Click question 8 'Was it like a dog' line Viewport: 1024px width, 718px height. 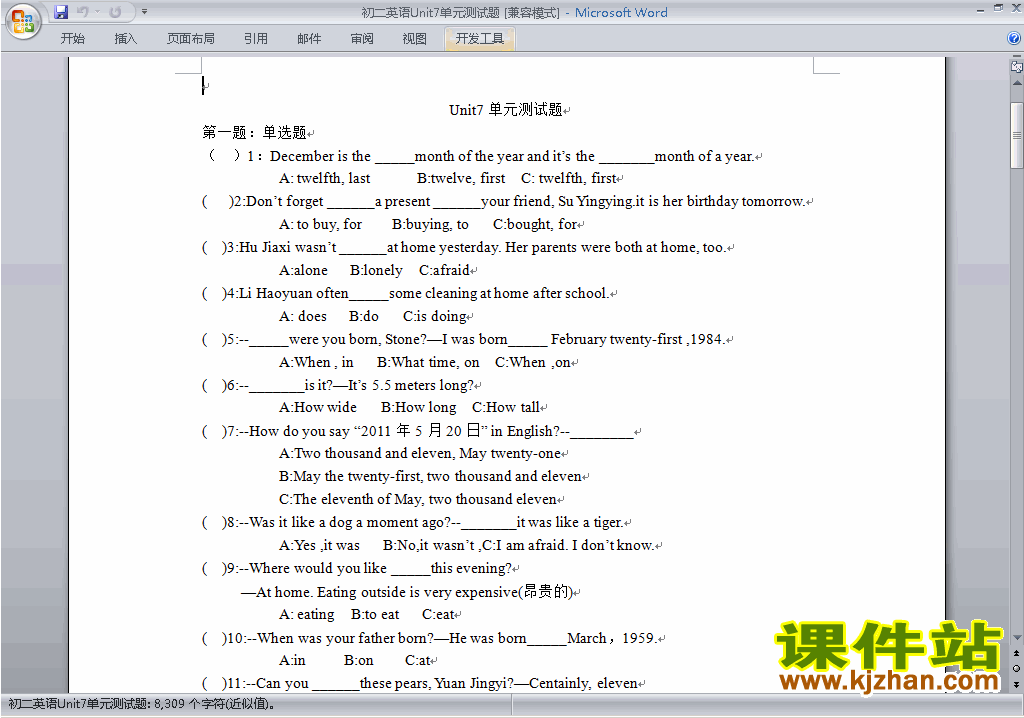(413, 523)
